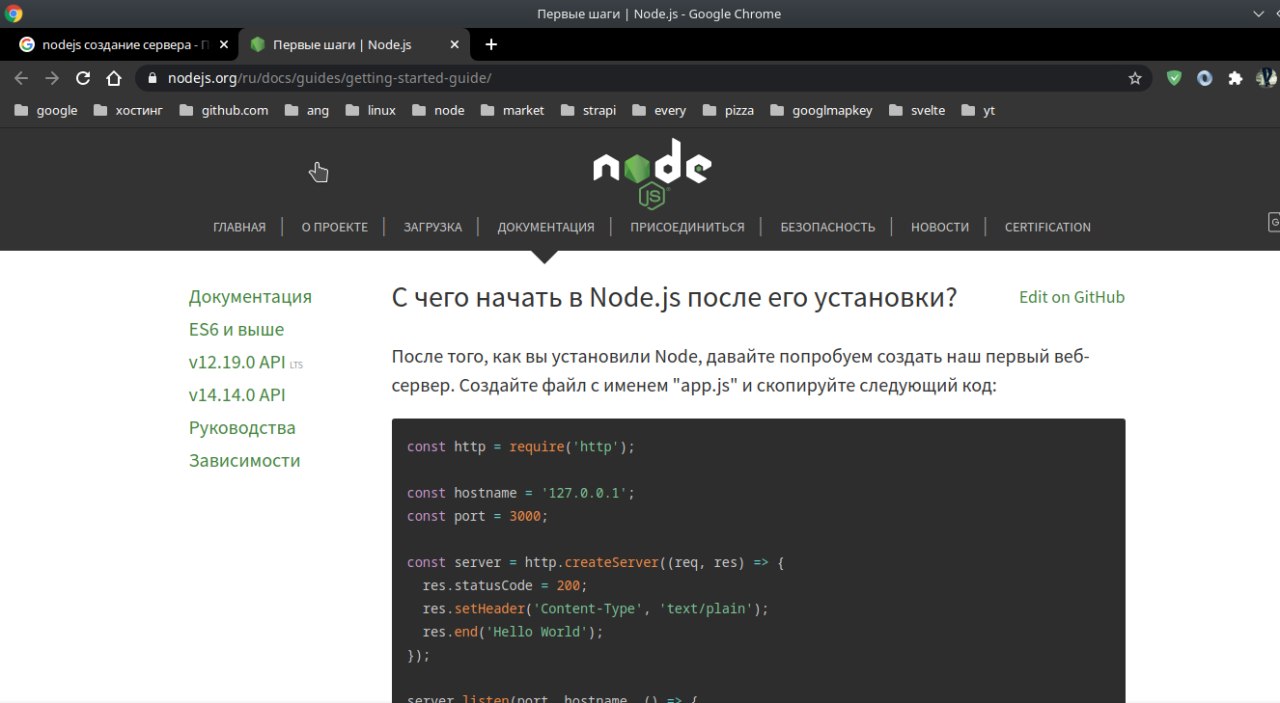1280x703 pixels.
Task: Open a new tab with plus
Action: (x=490, y=44)
